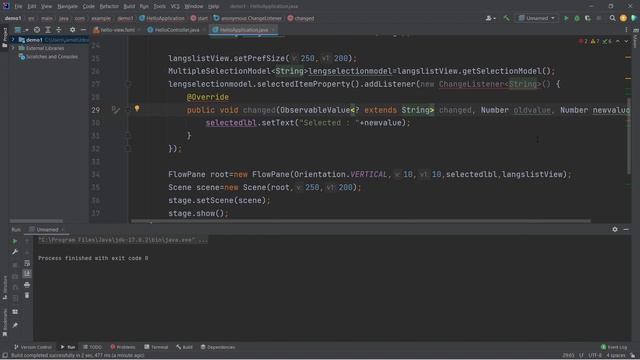Open the user account dropdown icon
Image resolution: width=640 pixels, height=360 pixels.
pyautogui.click(x=490, y=18)
